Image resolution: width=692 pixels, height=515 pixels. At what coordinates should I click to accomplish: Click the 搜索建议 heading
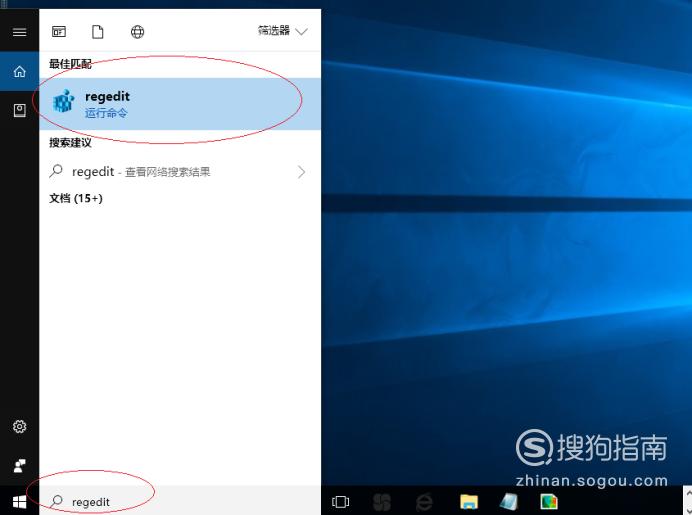coord(70,143)
